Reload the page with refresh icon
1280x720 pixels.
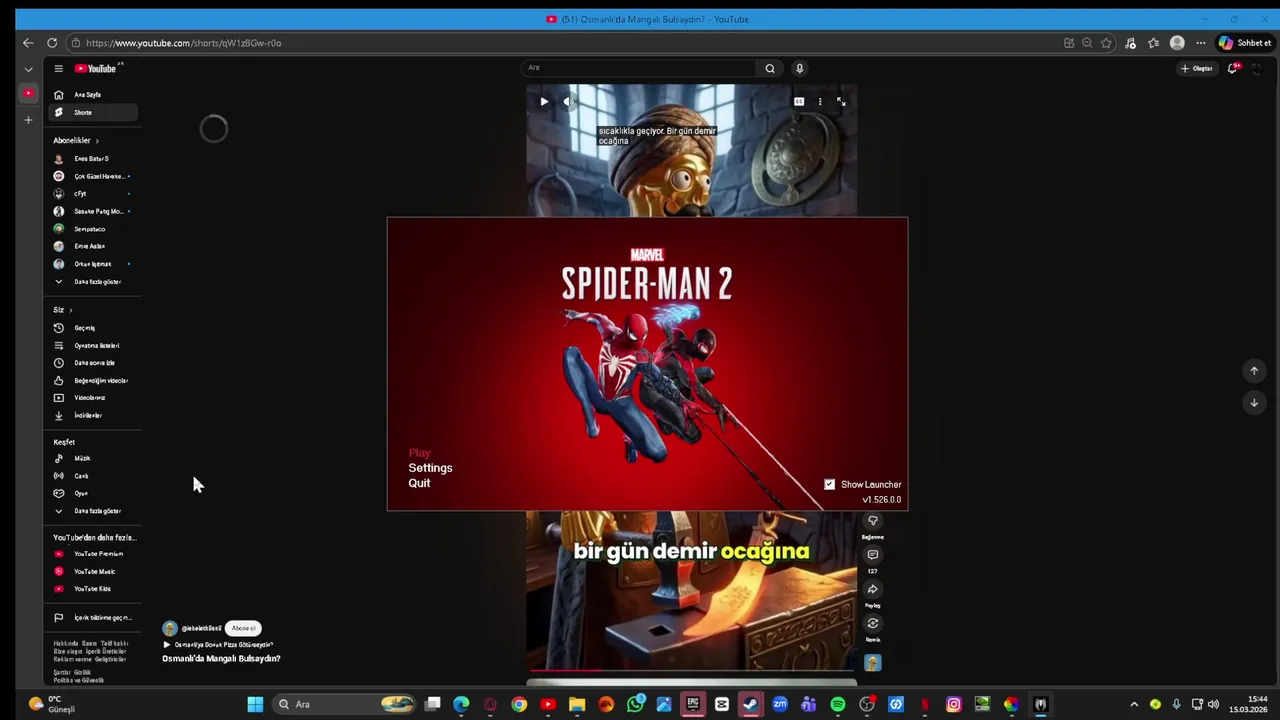pos(52,43)
